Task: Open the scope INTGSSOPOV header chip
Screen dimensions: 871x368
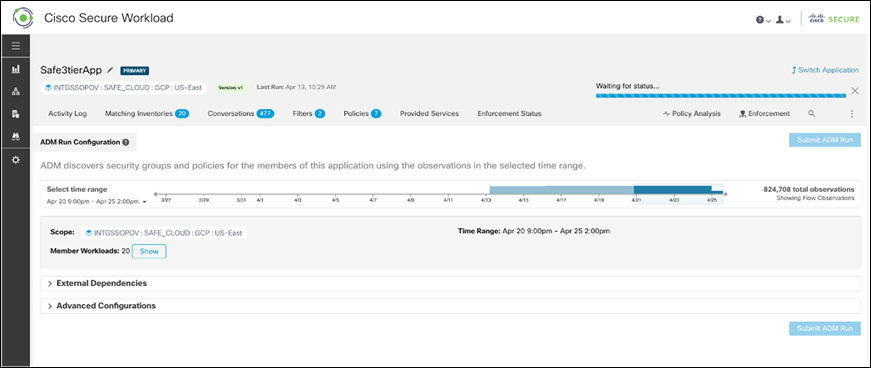Action: tap(124, 87)
